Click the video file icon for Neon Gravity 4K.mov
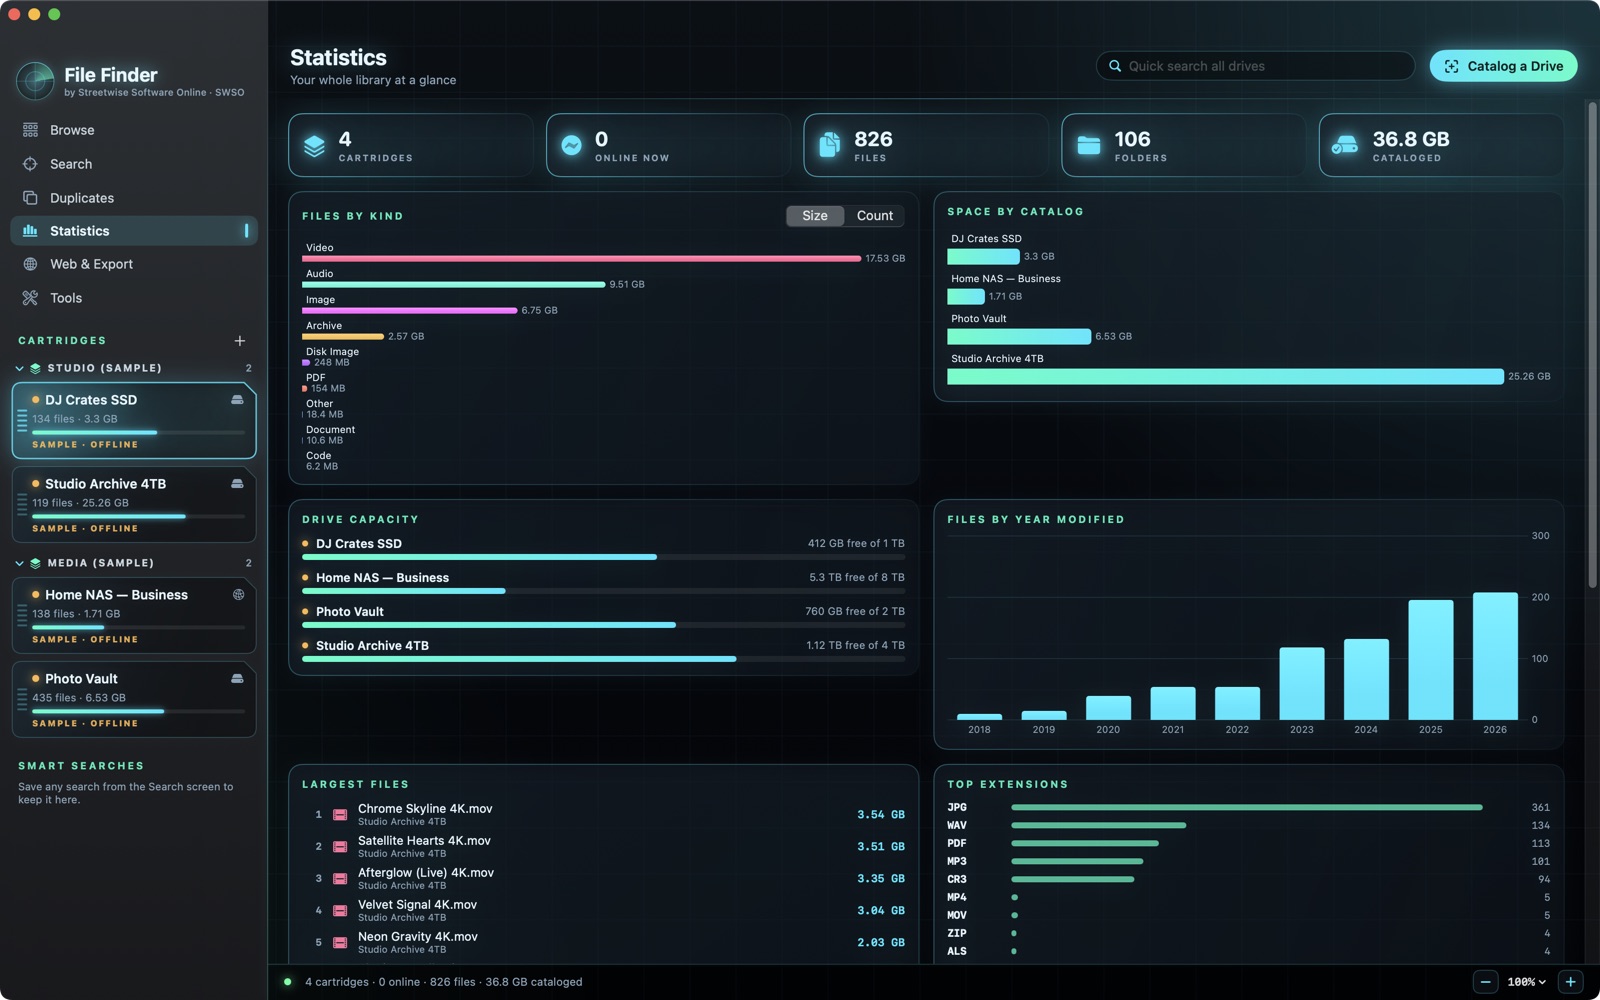The image size is (1600, 1000). [340, 943]
